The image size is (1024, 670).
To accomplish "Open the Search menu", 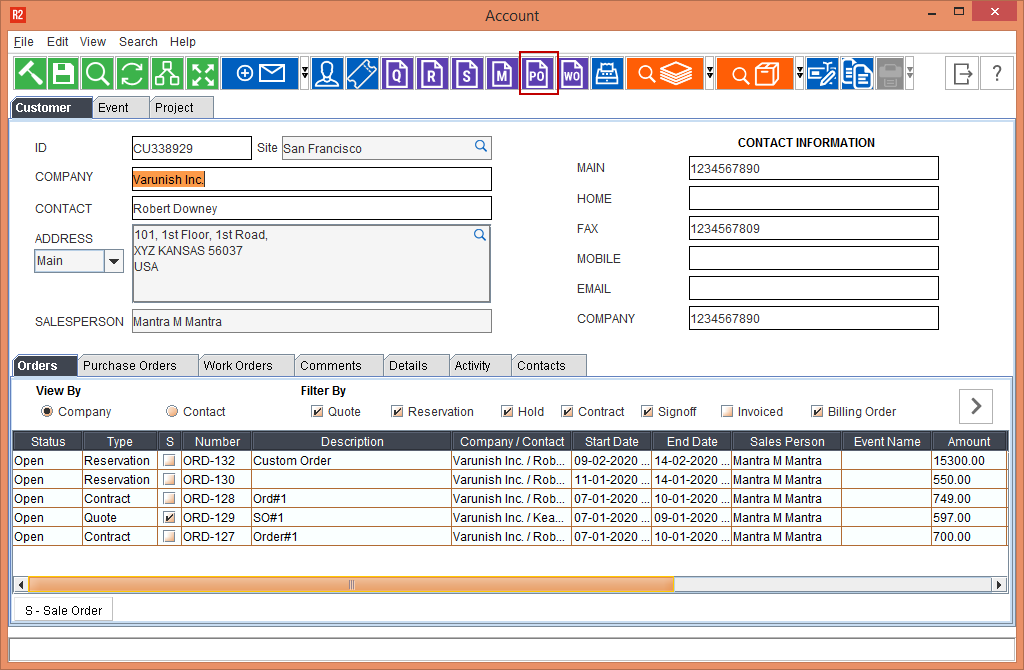I will click(138, 42).
